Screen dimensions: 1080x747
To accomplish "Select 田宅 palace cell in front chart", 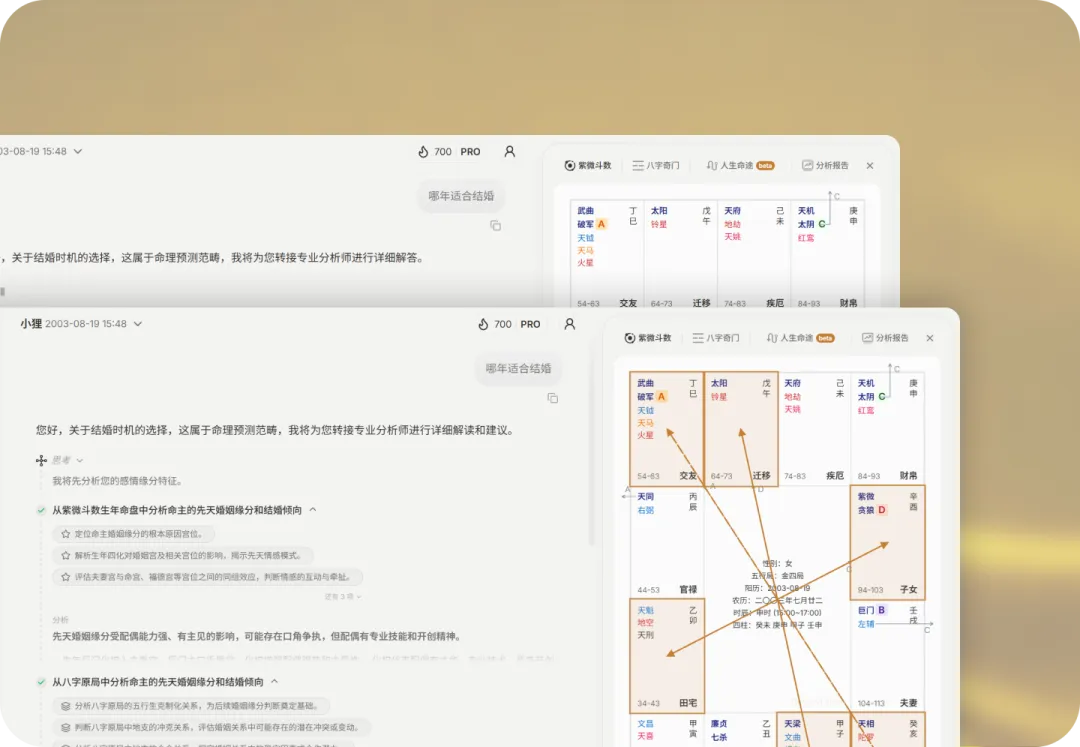I will [667, 655].
